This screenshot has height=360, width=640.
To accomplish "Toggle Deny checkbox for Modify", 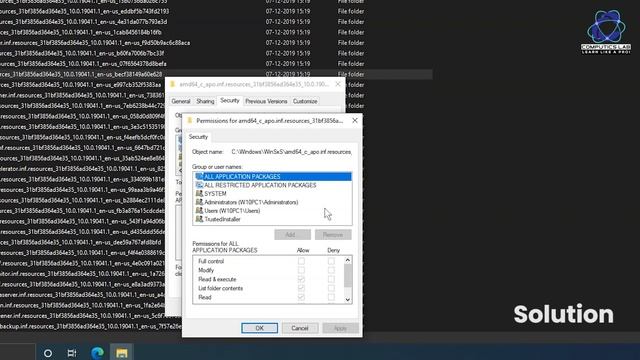I will tap(331, 270).
